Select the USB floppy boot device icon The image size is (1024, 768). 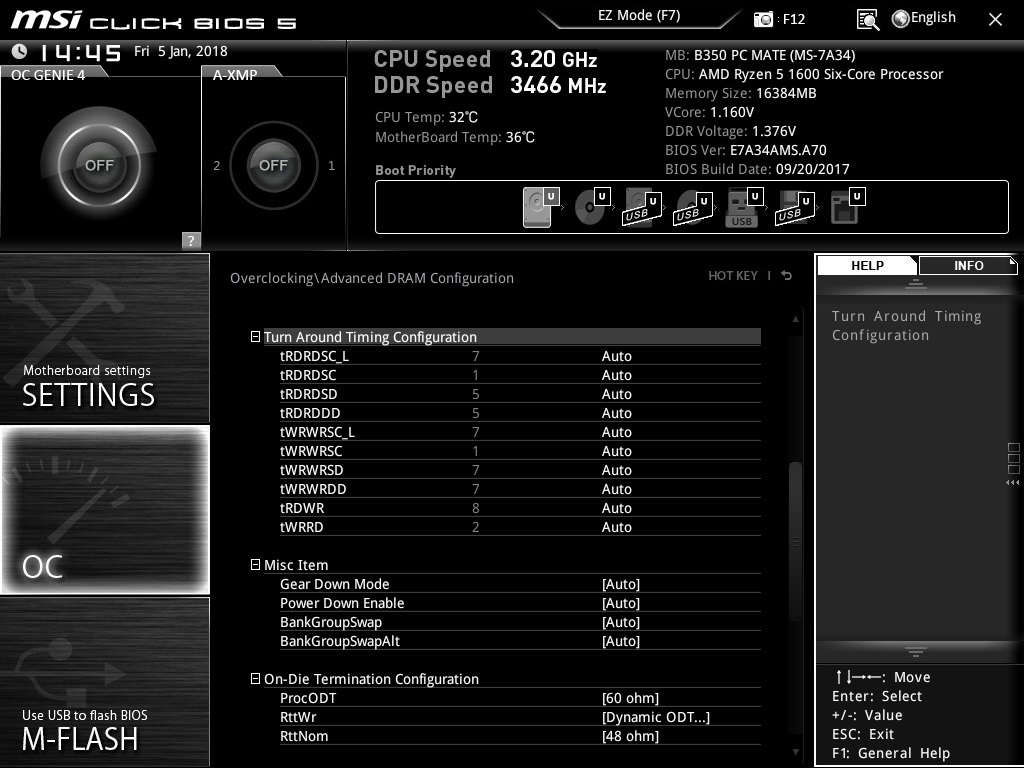794,207
